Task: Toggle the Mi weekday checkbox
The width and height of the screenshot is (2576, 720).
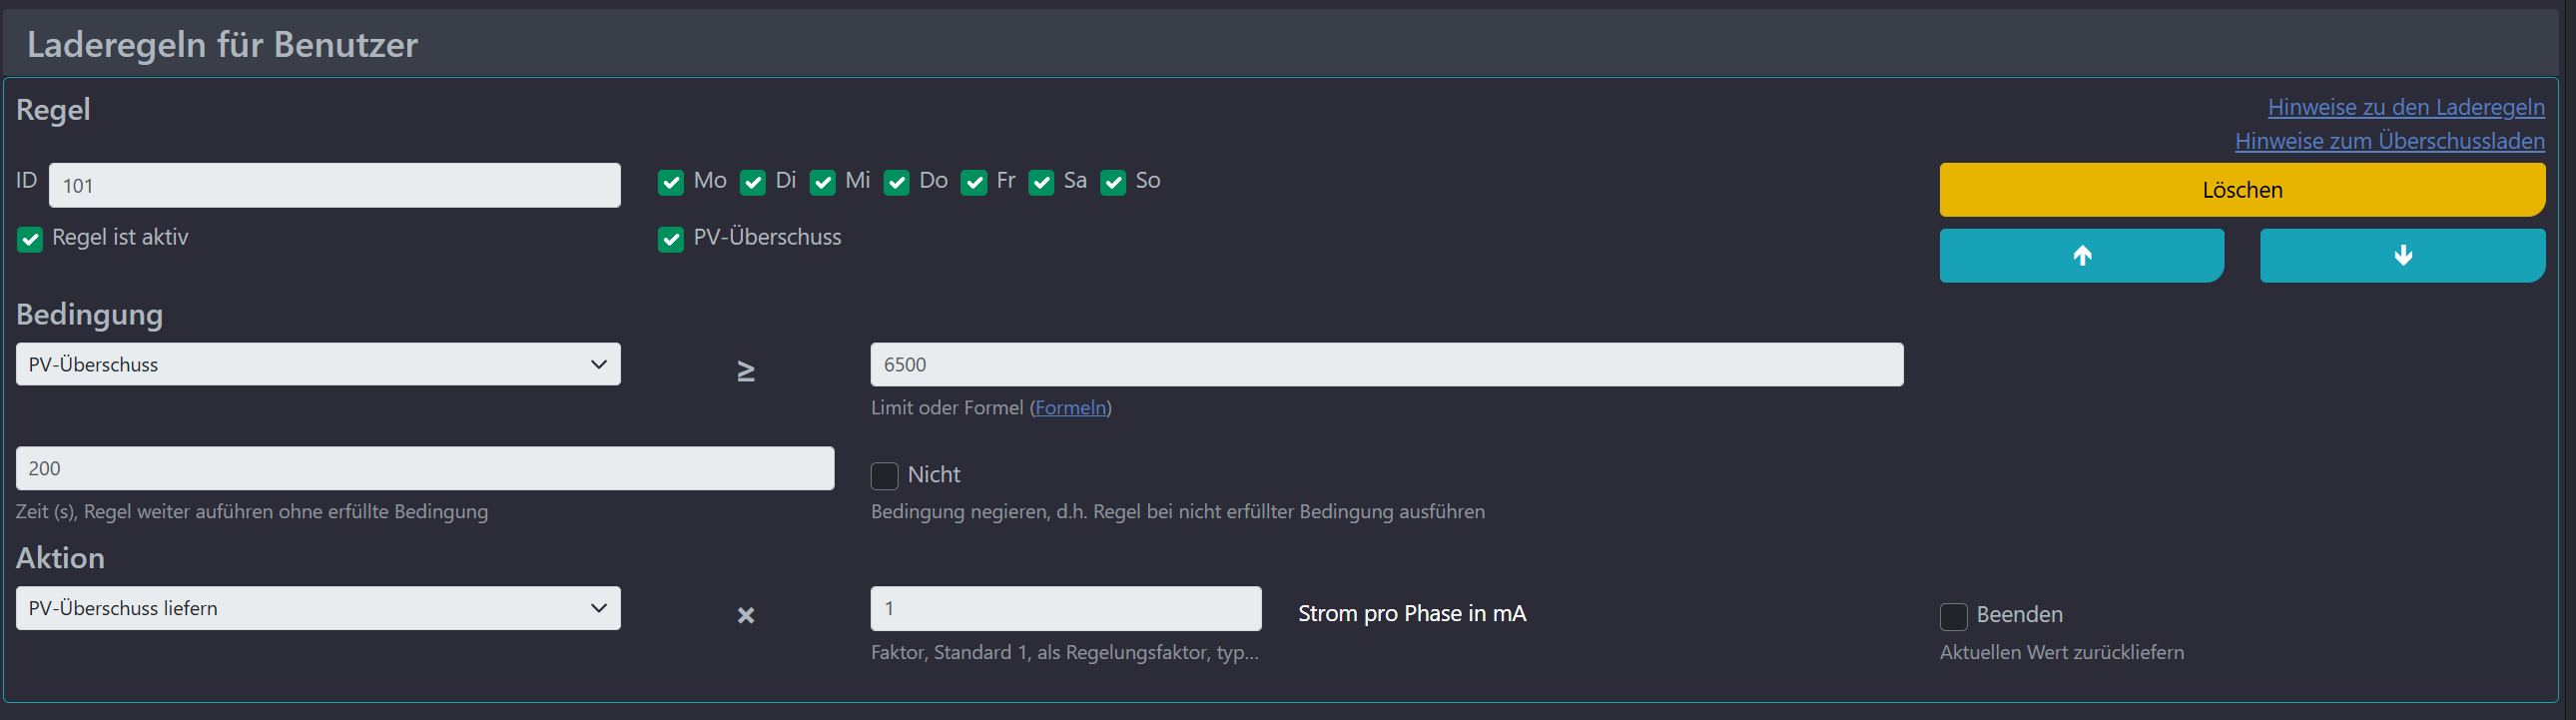Action: tap(822, 182)
